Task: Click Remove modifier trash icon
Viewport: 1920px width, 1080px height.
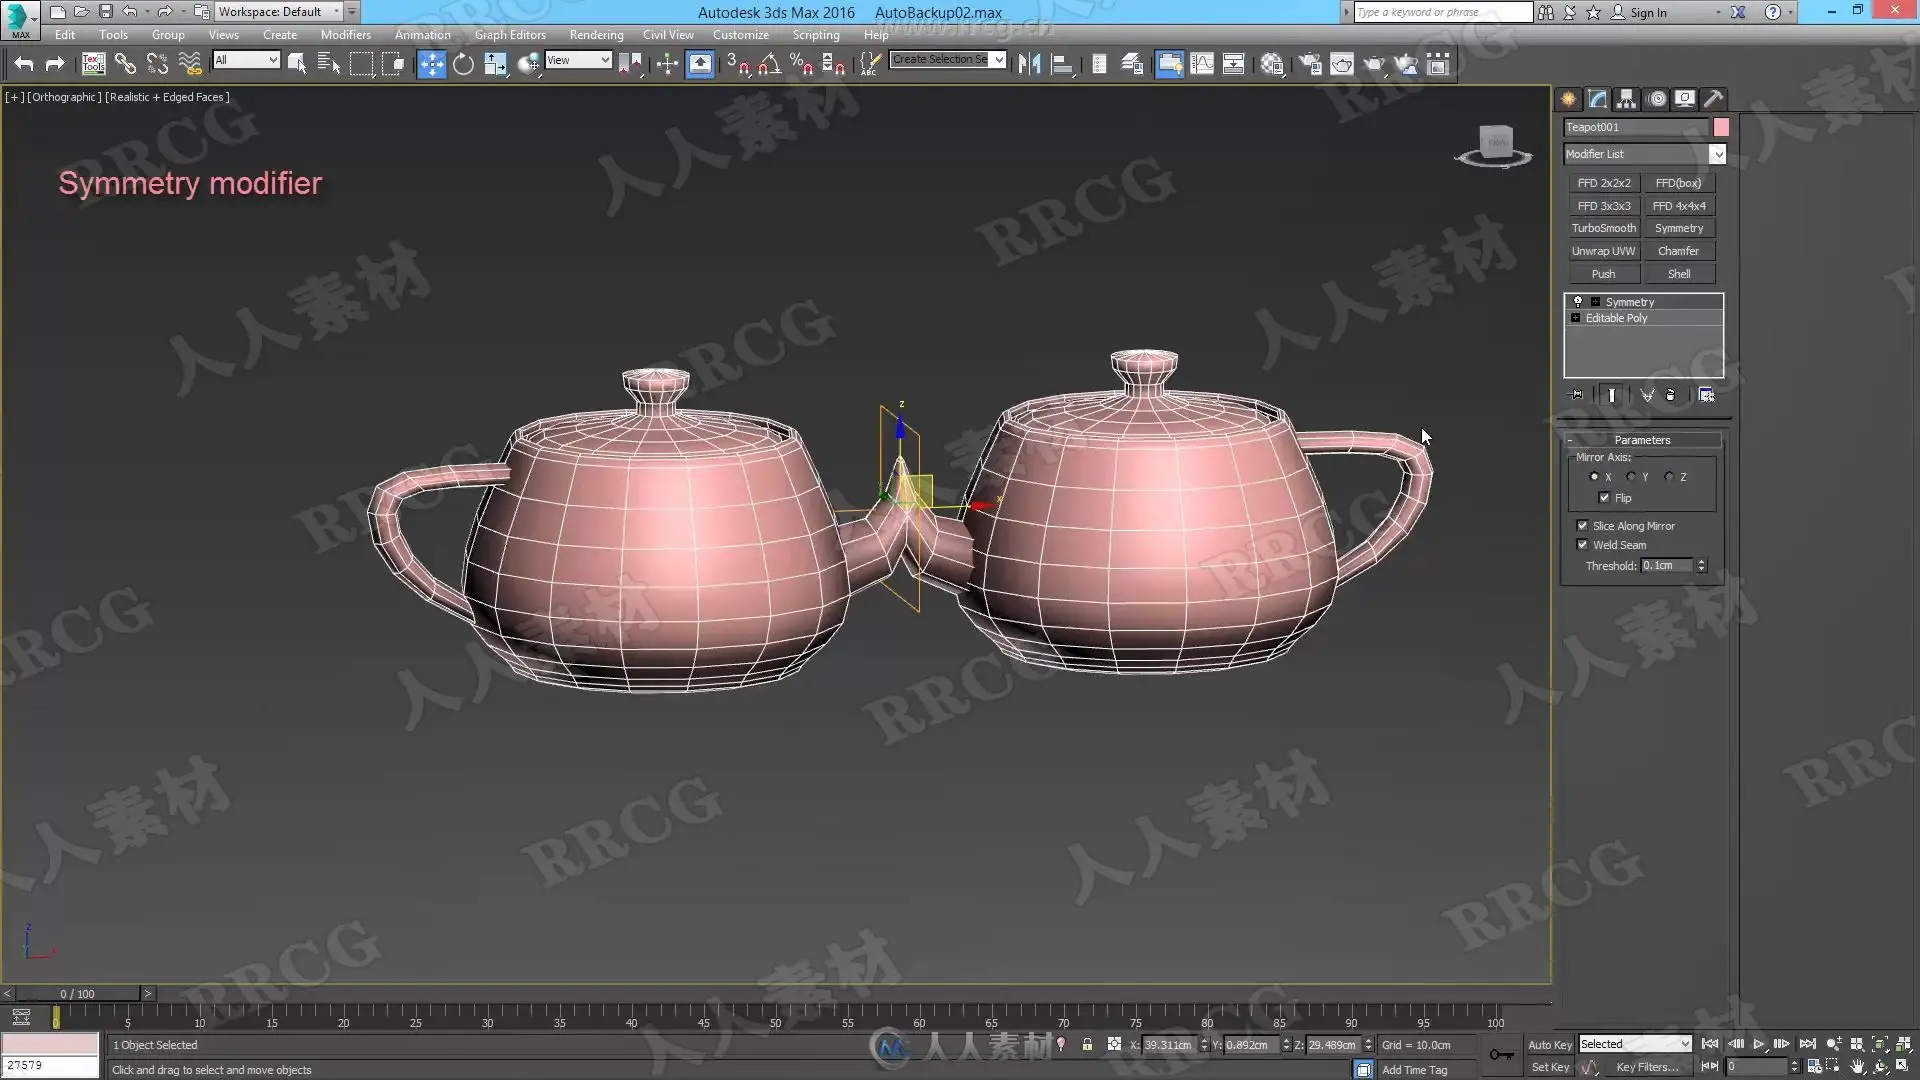Action: (1670, 395)
